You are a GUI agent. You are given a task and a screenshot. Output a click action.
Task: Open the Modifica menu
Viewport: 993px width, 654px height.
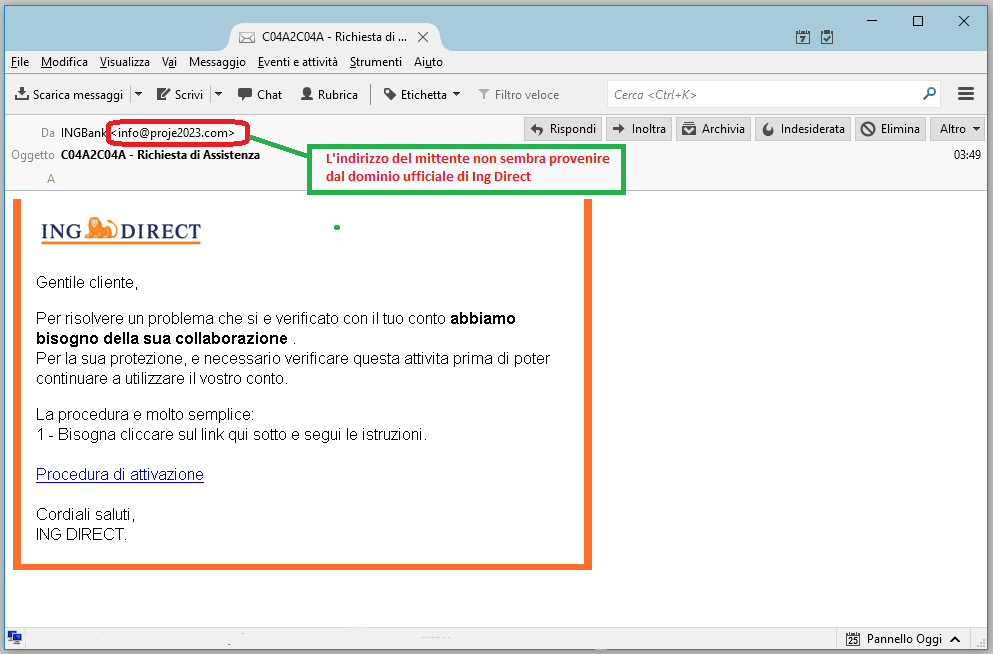click(64, 61)
